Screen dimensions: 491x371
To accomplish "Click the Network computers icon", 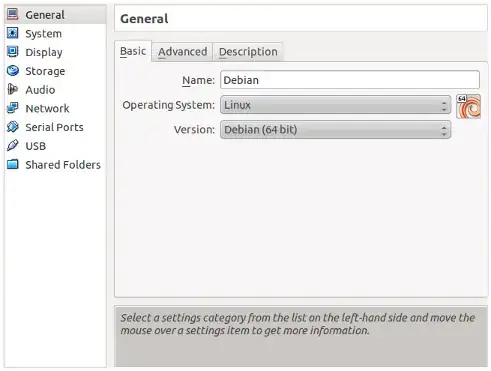I will pyautogui.click(x=13, y=108).
